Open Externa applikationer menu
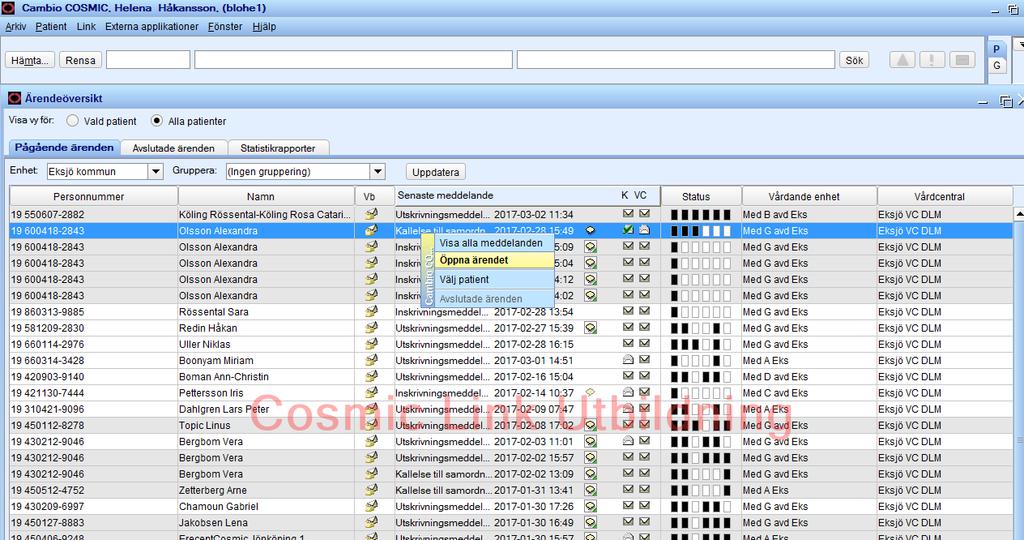This screenshot has width=1024, height=540. (x=152, y=27)
